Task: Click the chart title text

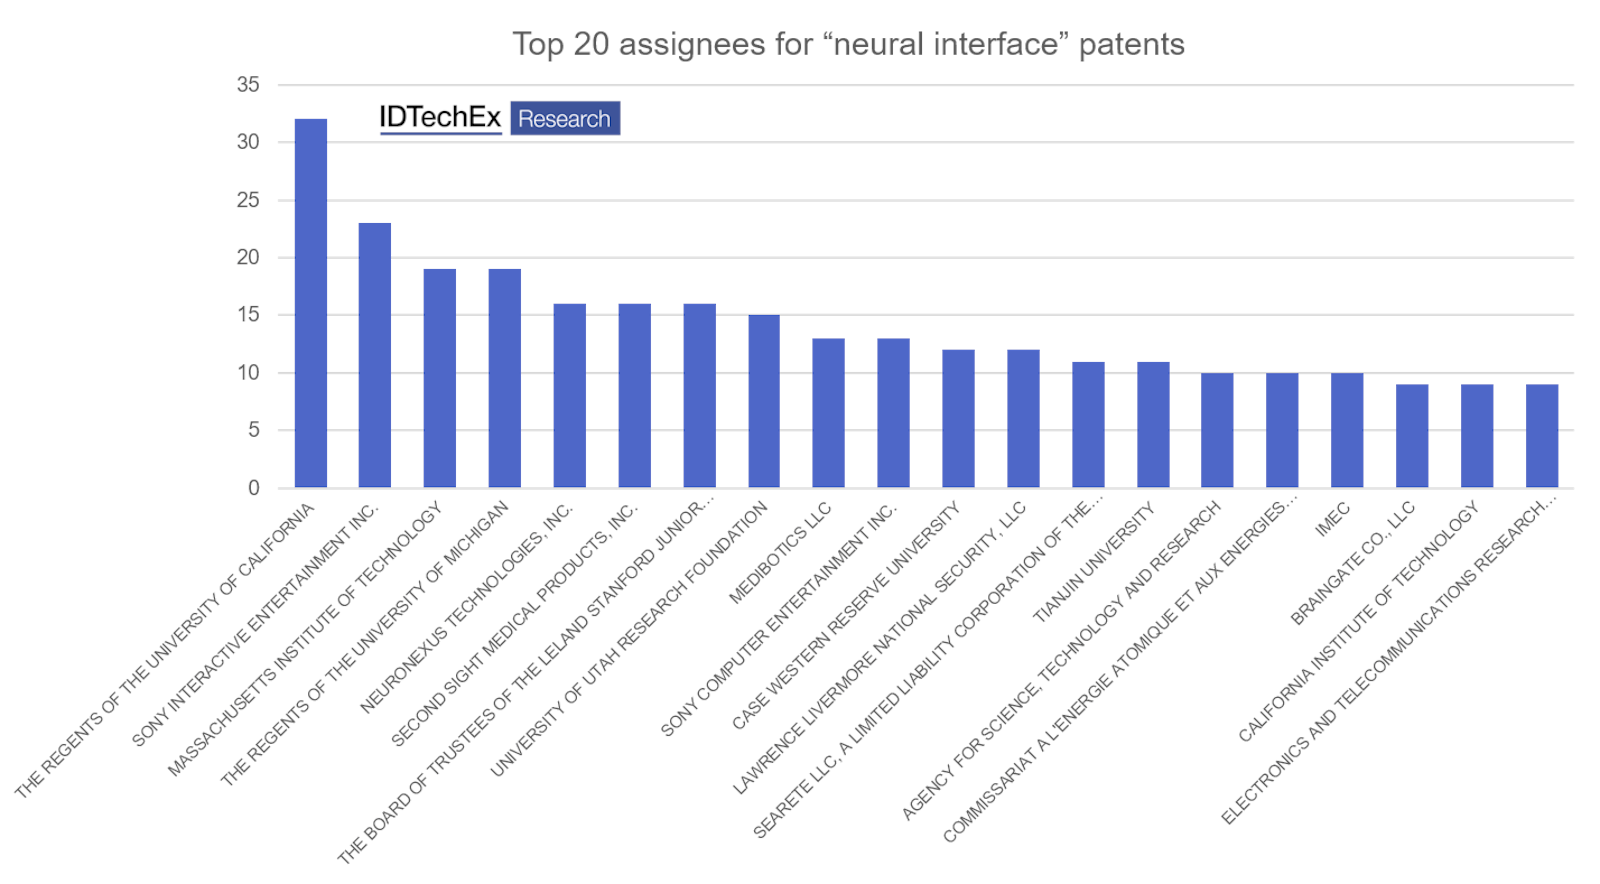Action: 848,44
